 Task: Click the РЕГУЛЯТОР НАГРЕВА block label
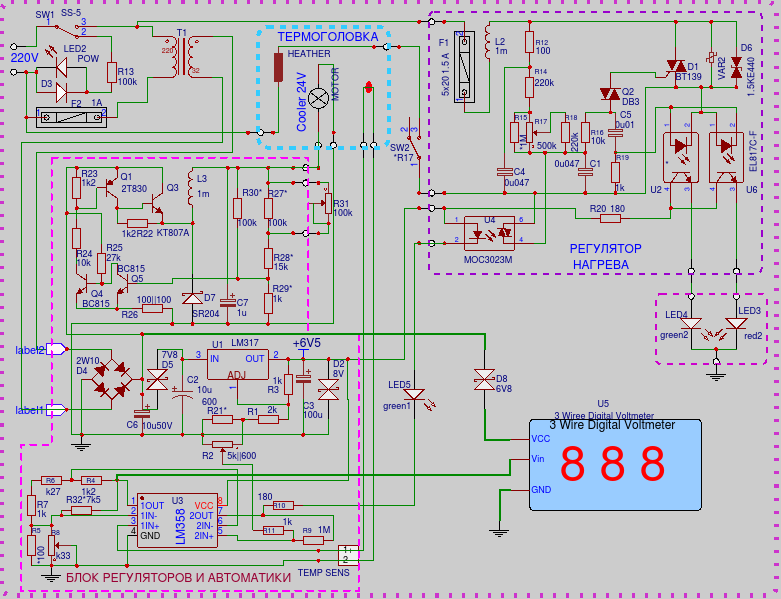point(599,257)
